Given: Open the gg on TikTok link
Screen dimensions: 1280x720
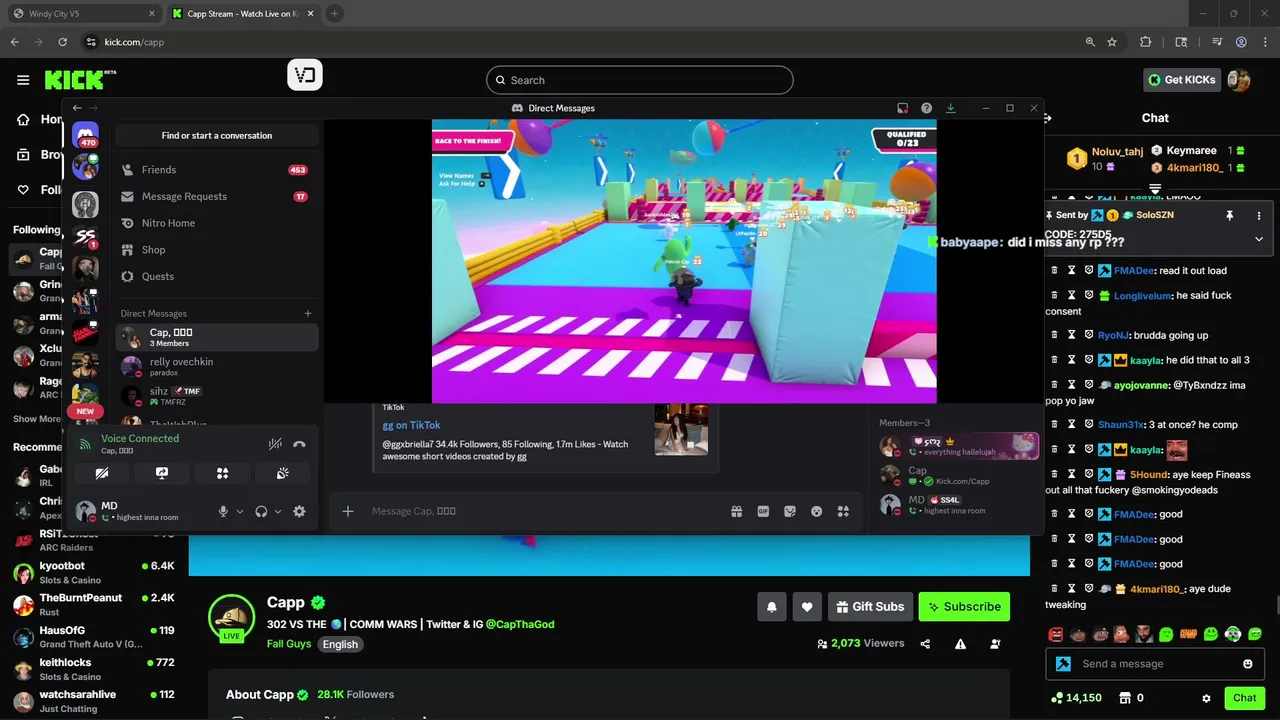Looking at the screenshot, I should tap(411, 425).
